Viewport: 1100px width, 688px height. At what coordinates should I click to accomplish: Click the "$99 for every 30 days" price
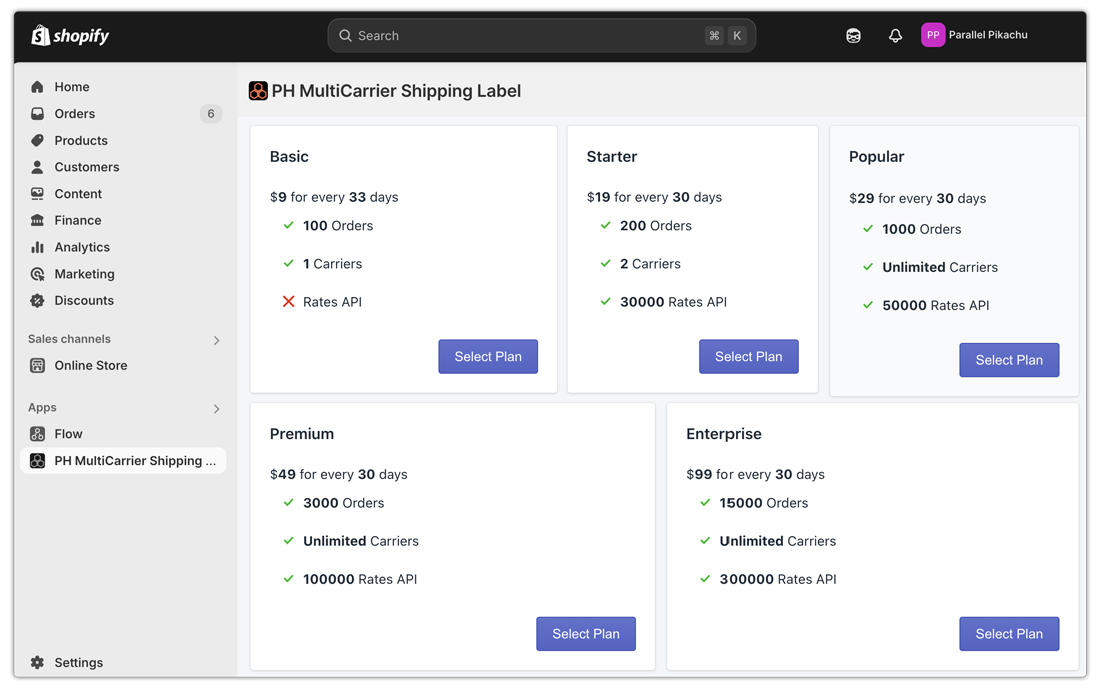[756, 474]
